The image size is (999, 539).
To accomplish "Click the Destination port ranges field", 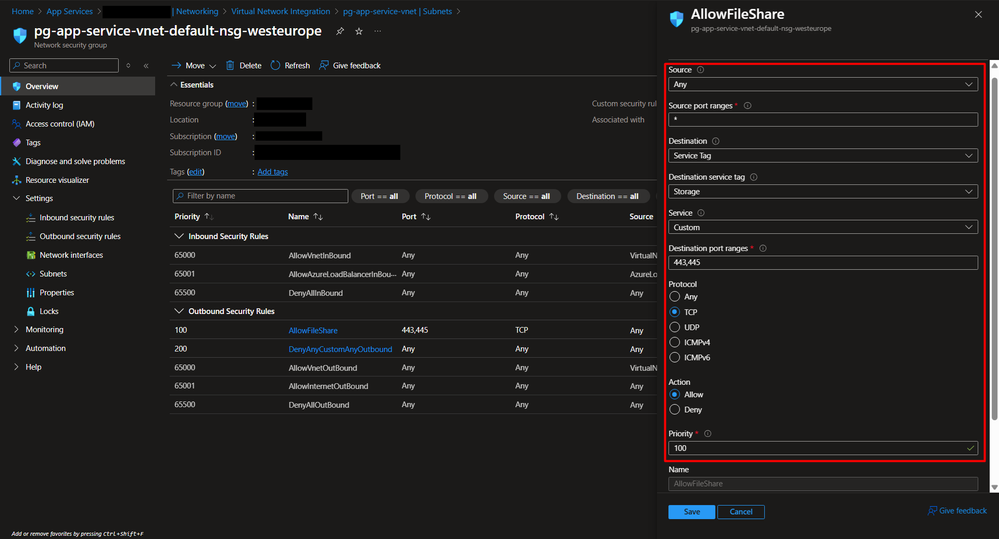I will 823,262.
